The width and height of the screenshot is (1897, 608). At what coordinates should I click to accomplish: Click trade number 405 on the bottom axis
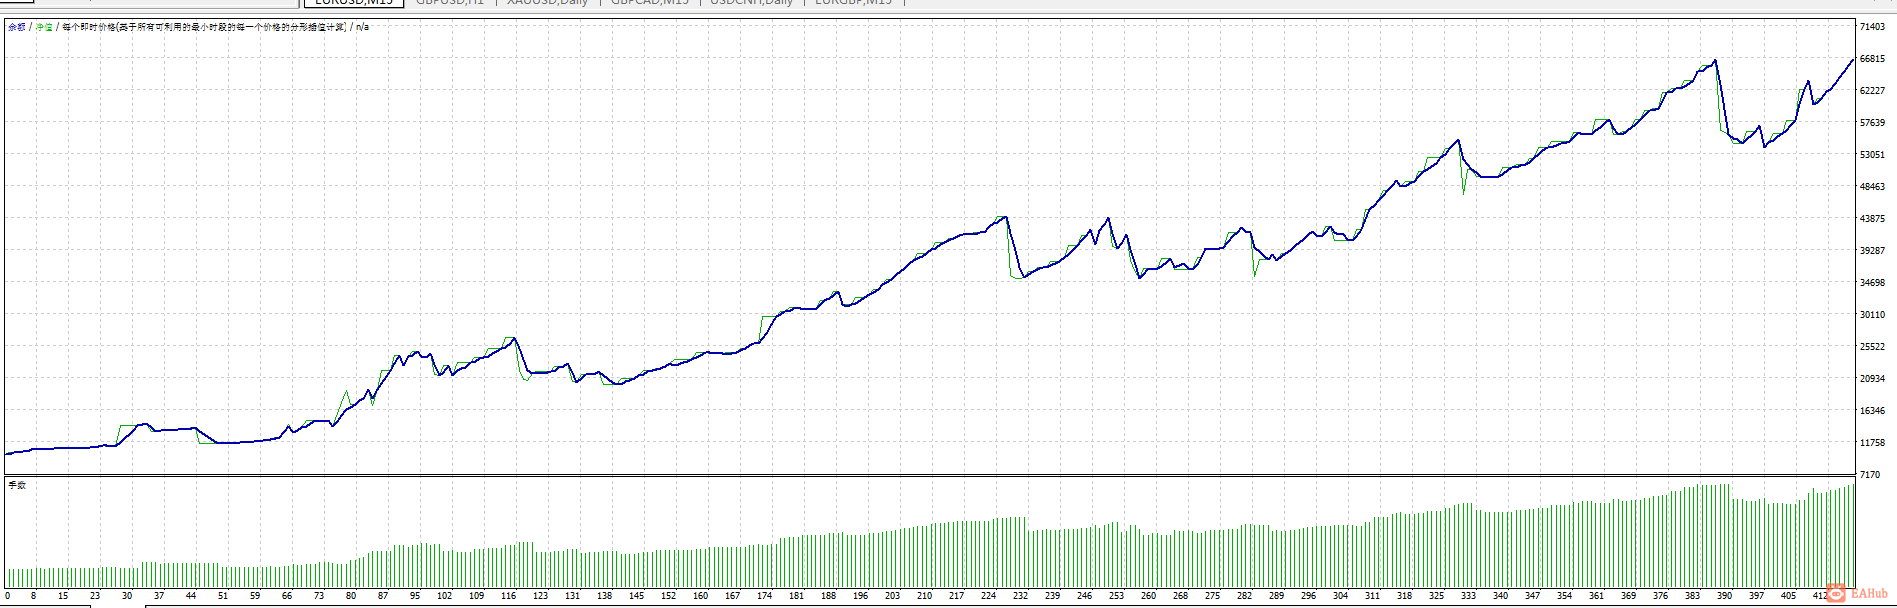click(x=1789, y=596)
